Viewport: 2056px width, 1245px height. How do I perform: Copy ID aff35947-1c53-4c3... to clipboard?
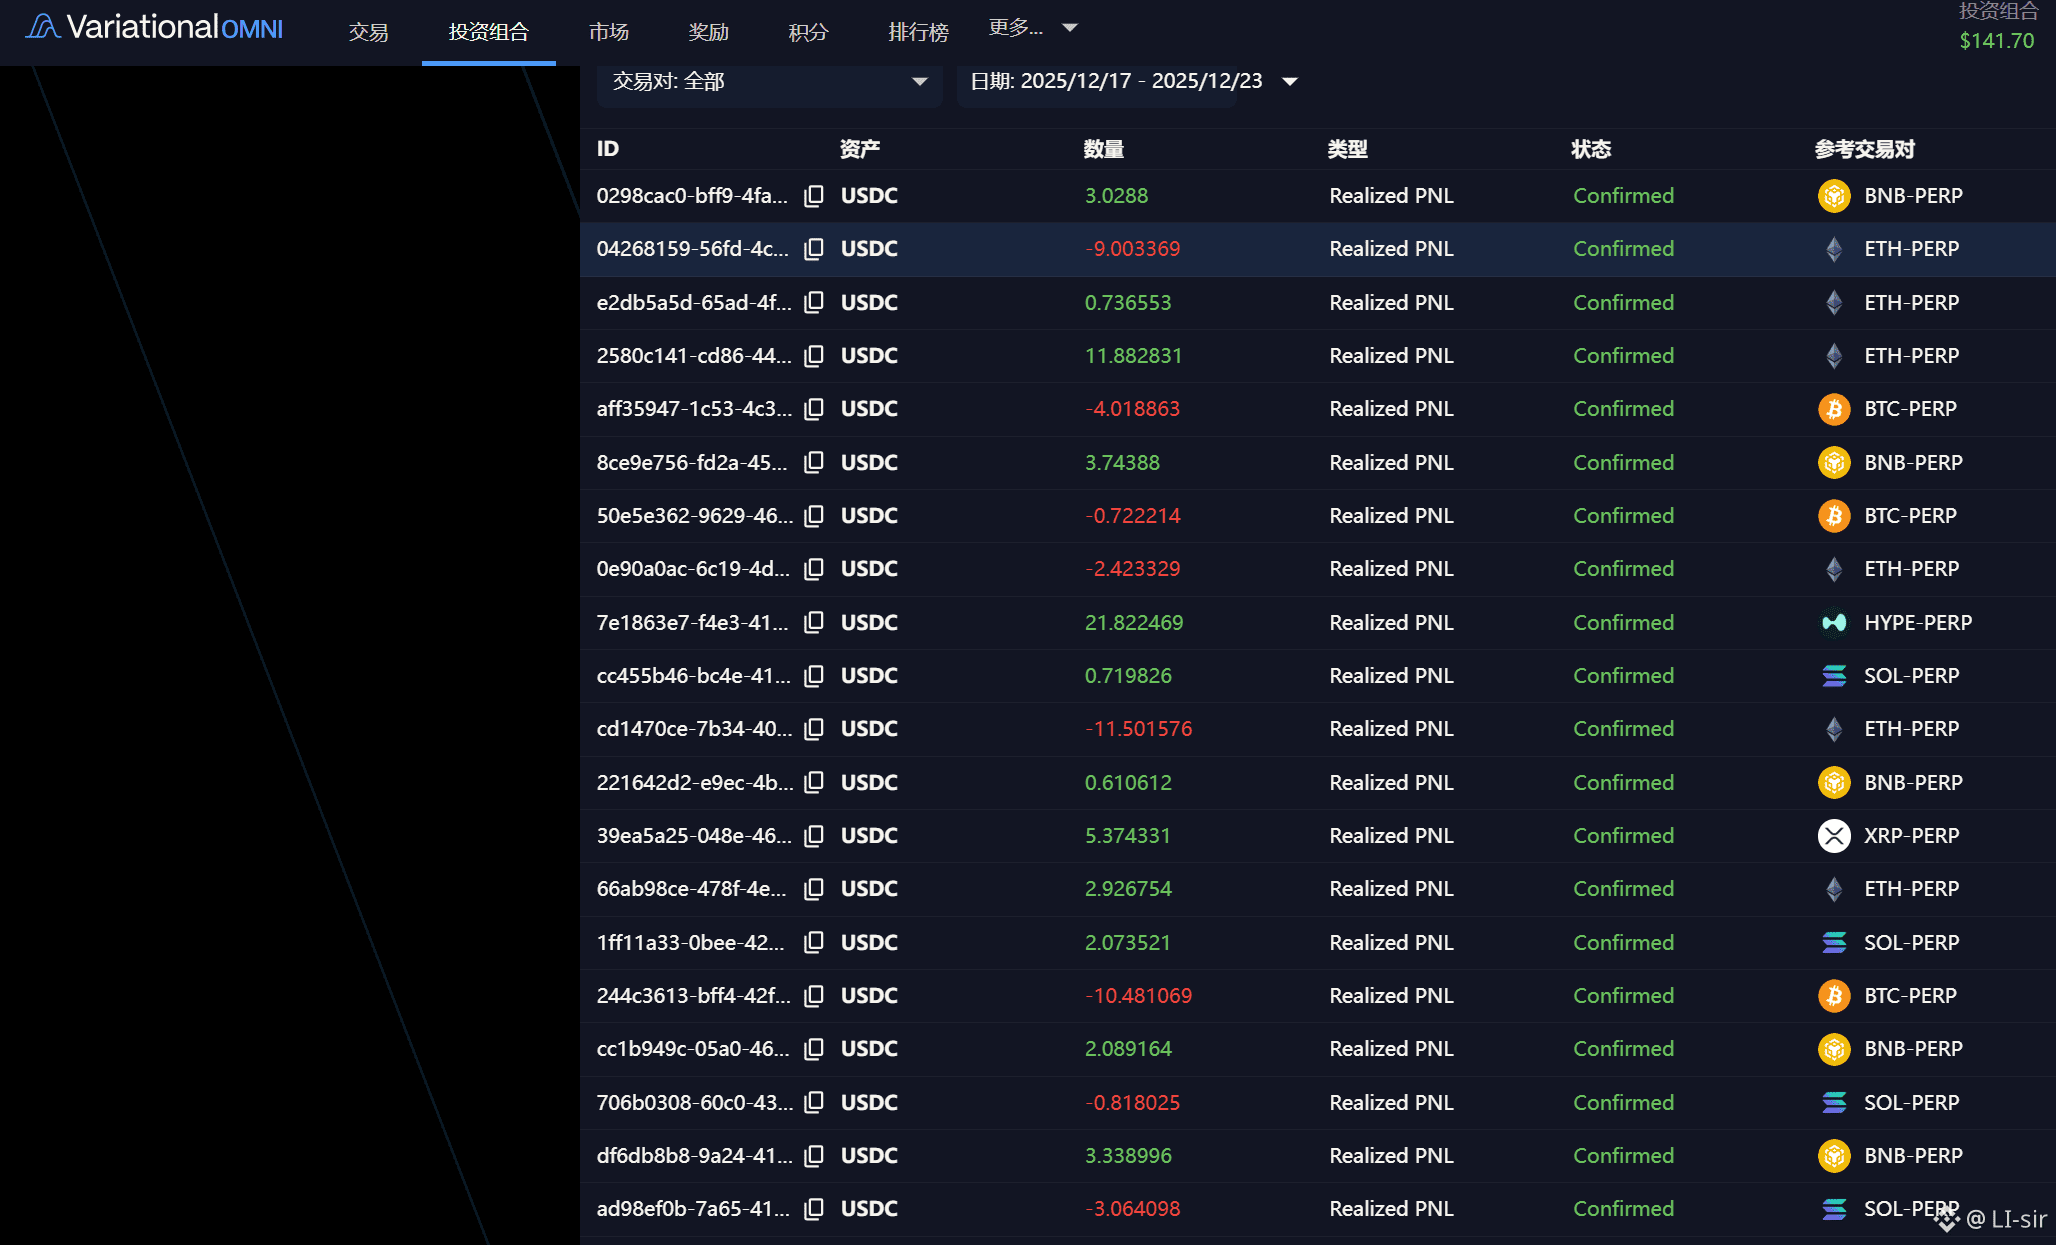pos(814,409)
